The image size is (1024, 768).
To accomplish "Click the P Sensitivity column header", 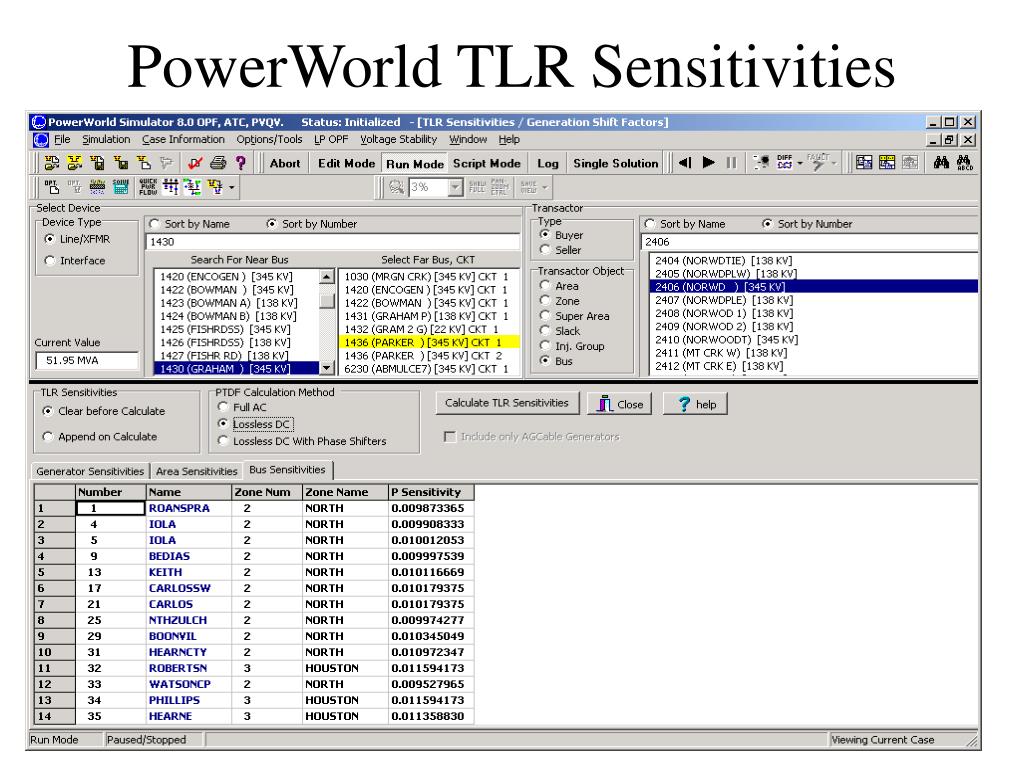I will click(431, 492).
